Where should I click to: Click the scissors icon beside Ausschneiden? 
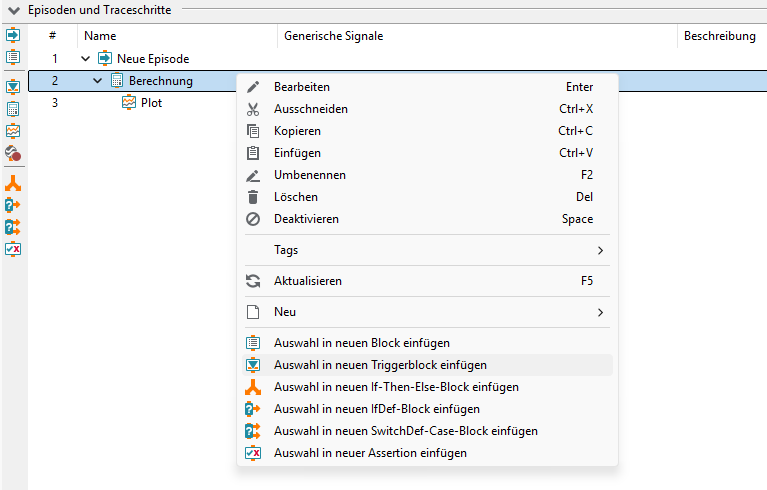(253, 109)
